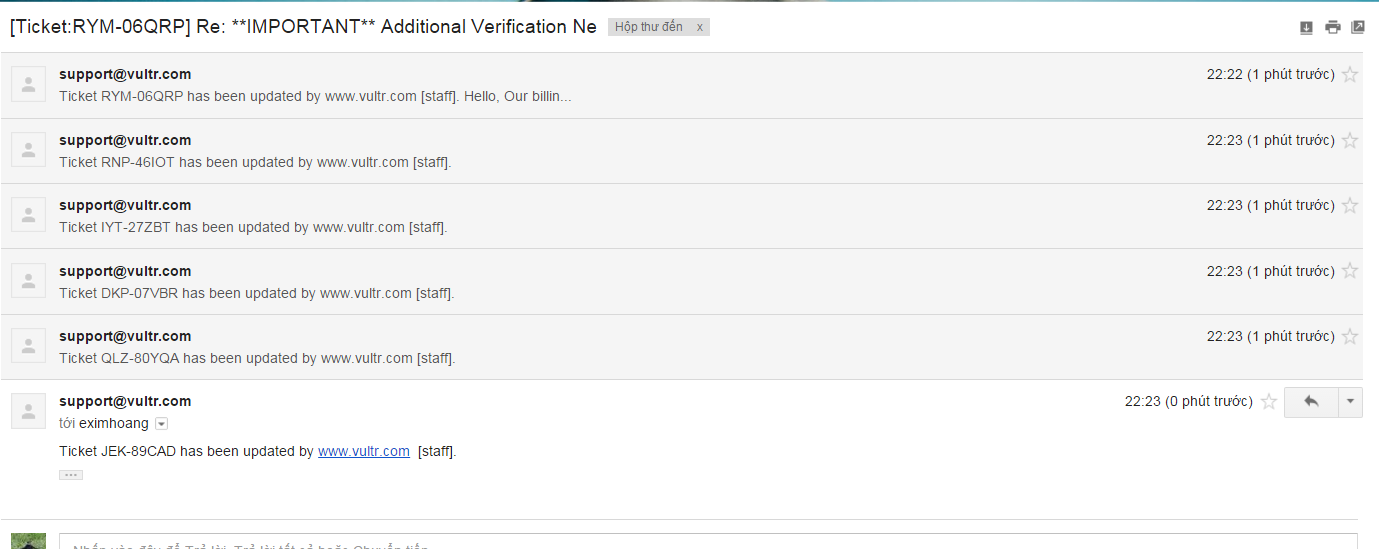
Task: Expand the collapsed Ticket RNP-46IOT message snippet
Action: (x=255, y=162)
